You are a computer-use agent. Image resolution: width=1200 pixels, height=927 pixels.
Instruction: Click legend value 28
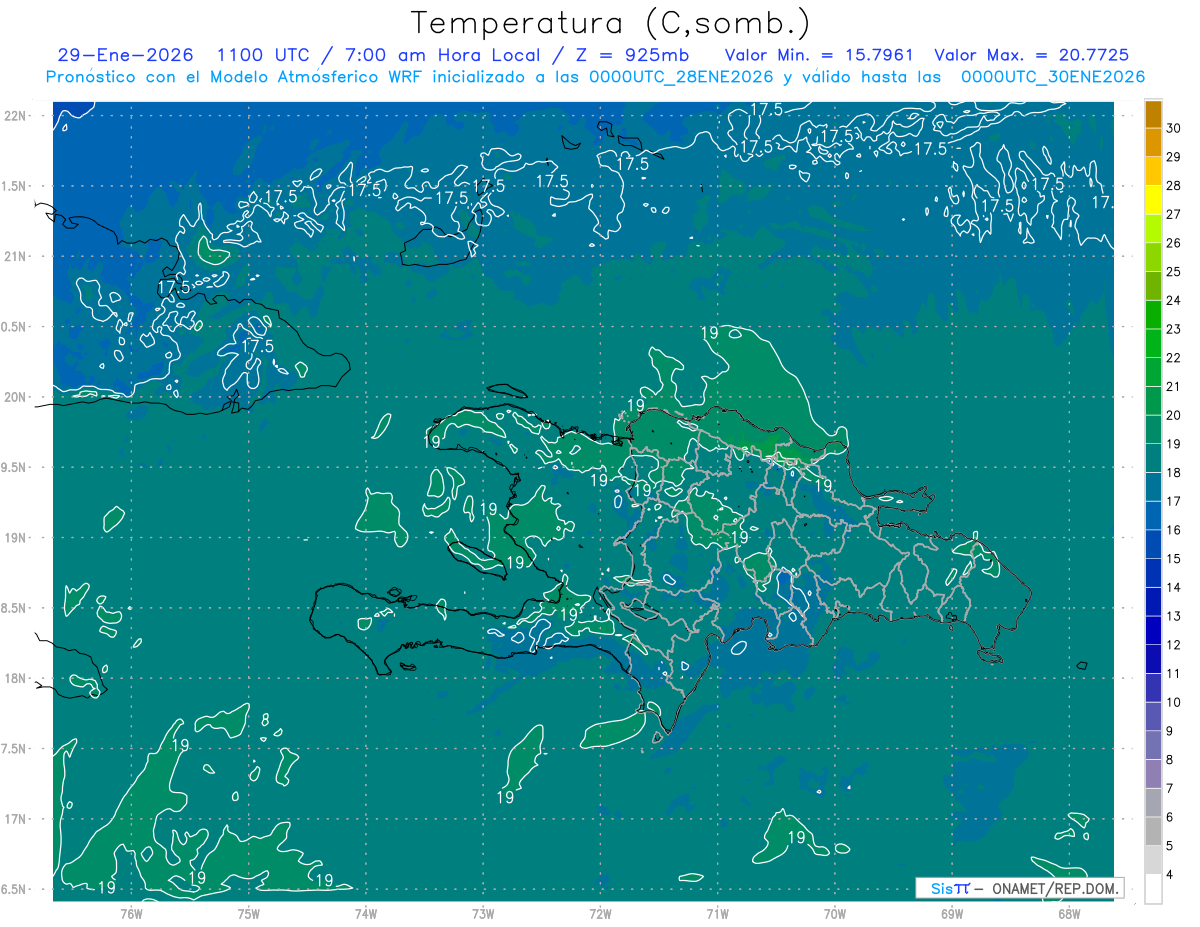(x=1173, y=185)
